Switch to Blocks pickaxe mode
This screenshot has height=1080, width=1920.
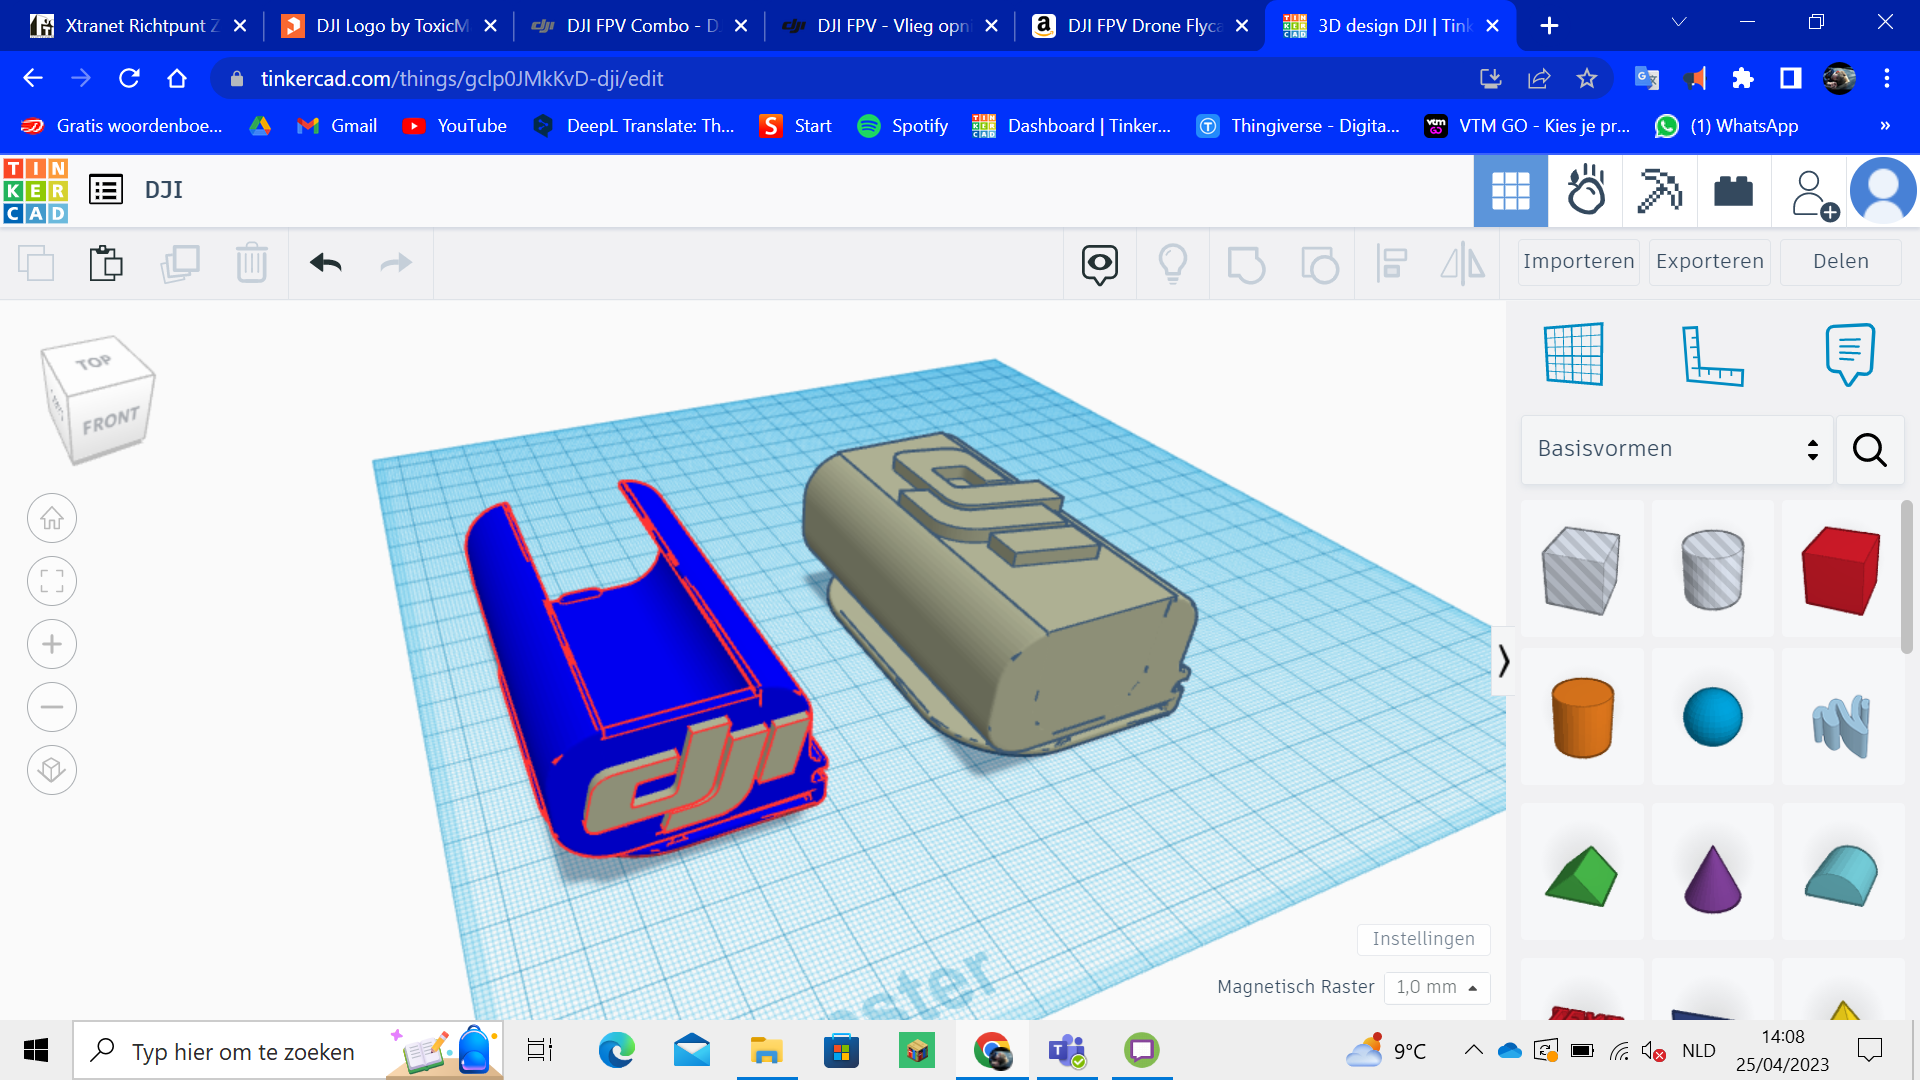(x=1660, y=191)
